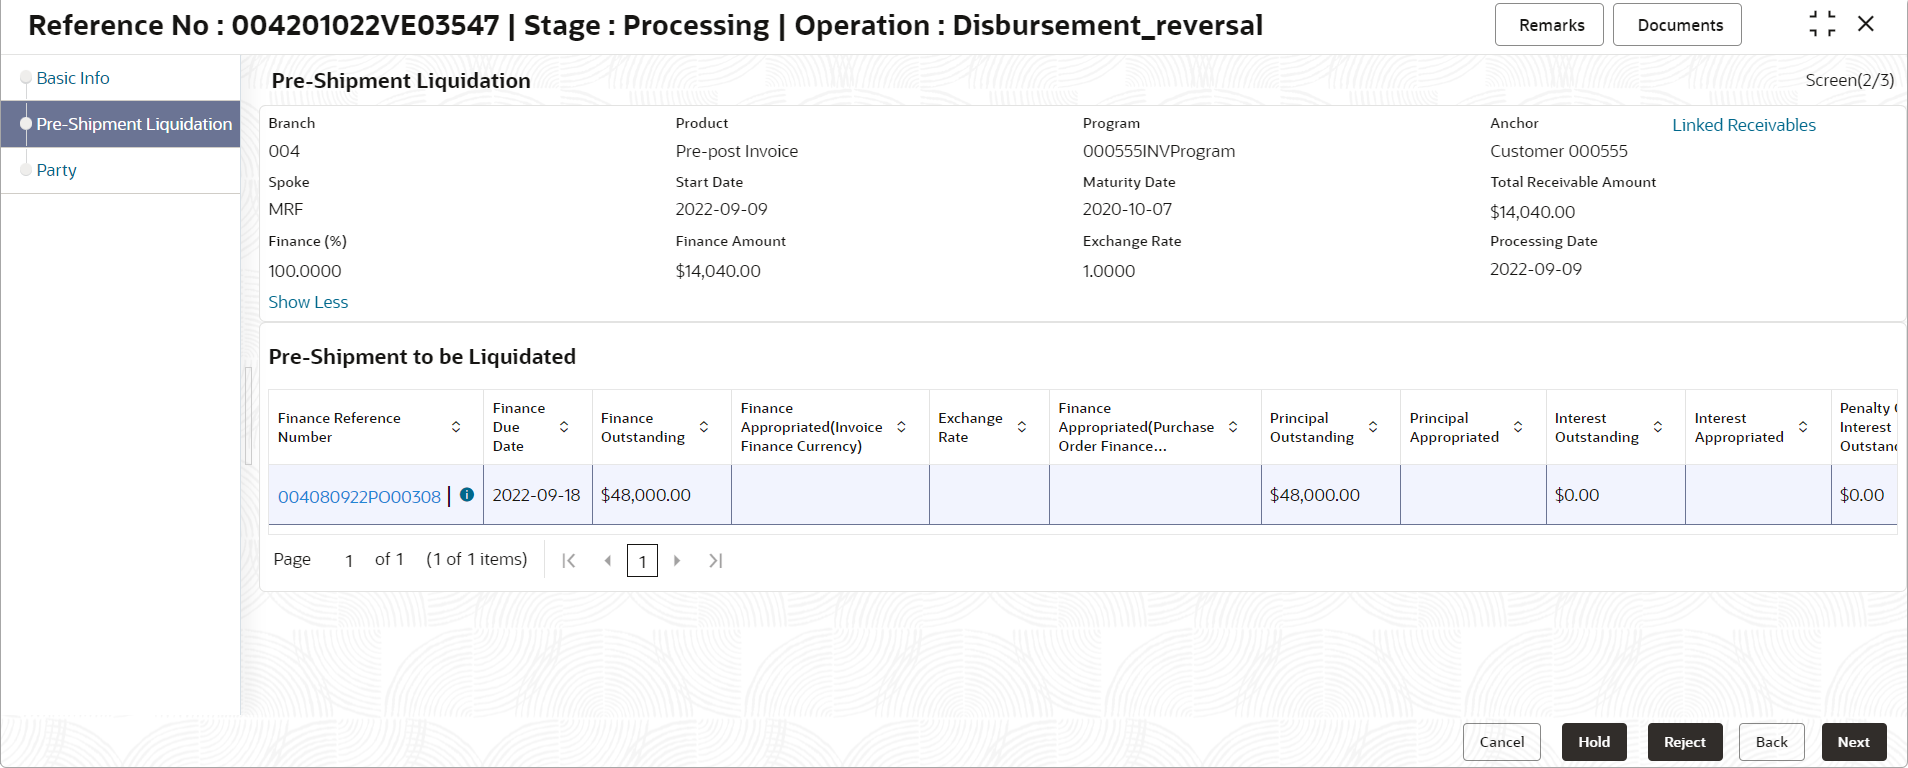
Task: Sort the Principal Outstanding column
Action: coord(1373,427)
